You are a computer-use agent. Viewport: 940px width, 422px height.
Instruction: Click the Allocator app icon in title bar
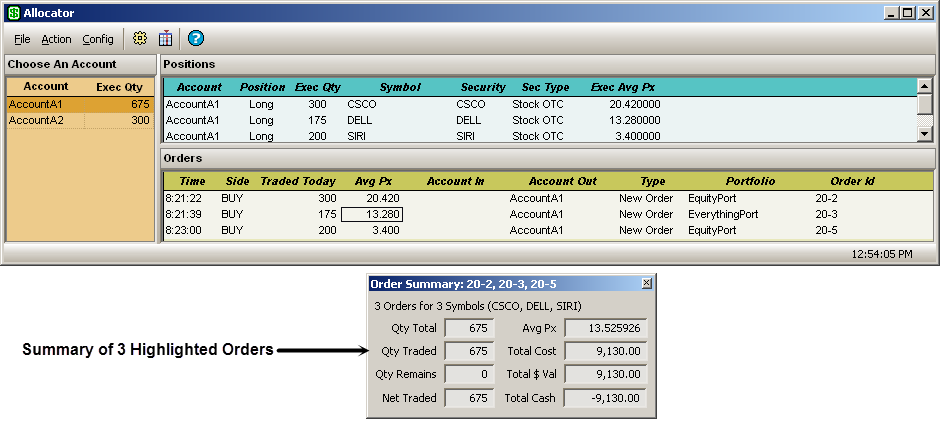[x=11, y=13]
